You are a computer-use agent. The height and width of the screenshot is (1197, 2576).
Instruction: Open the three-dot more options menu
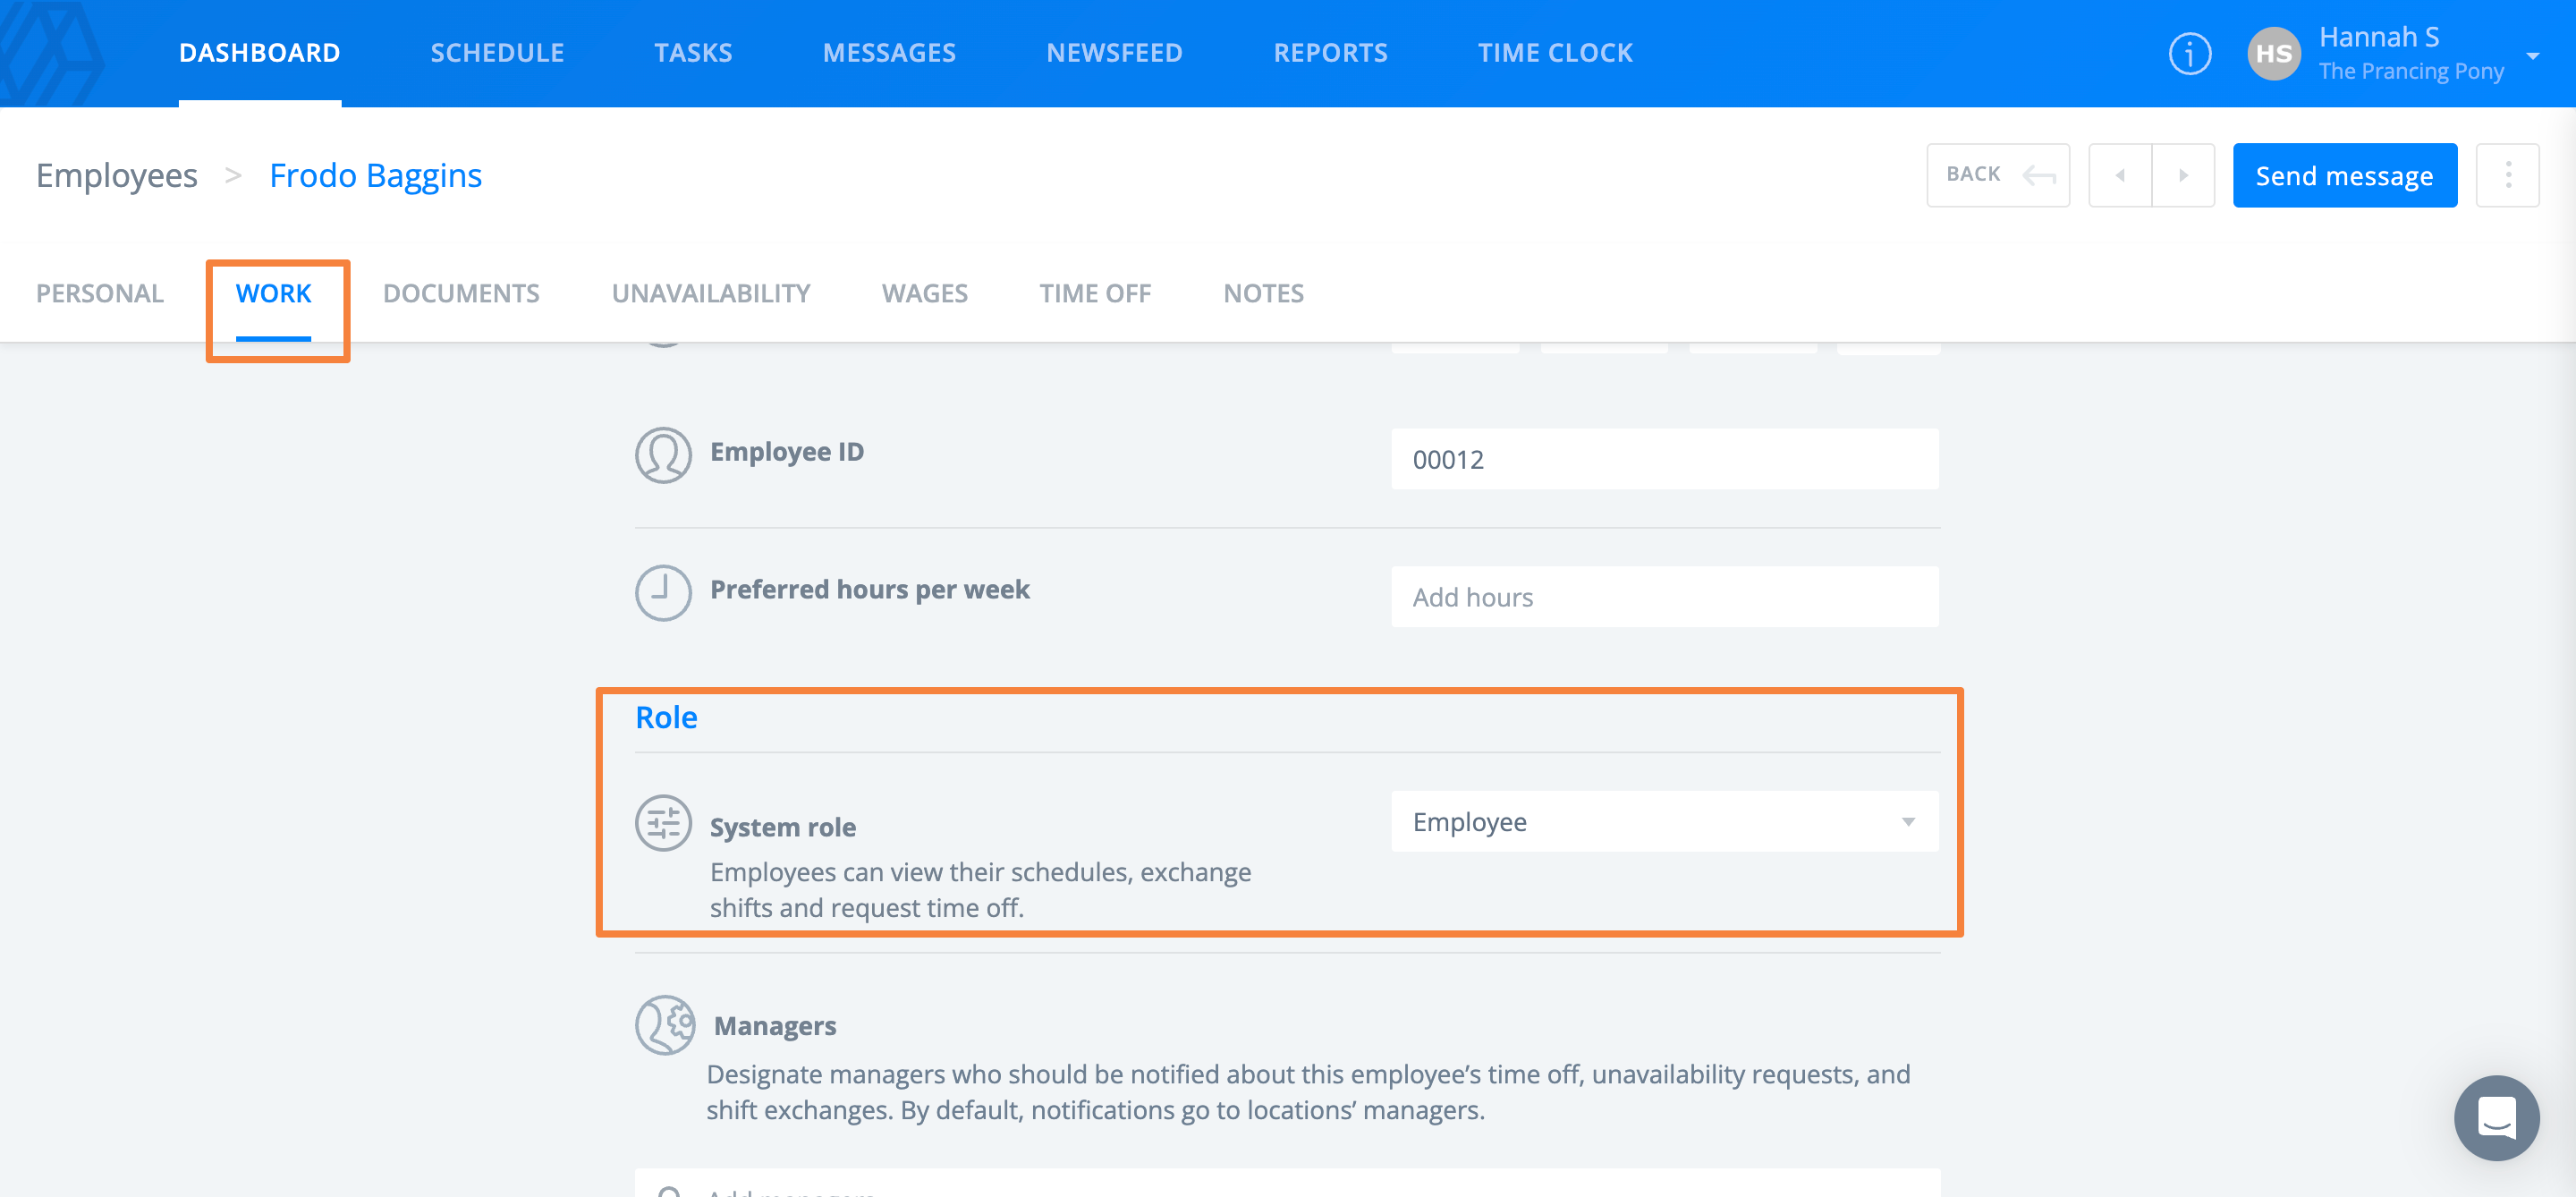[x=2507, y=175]
